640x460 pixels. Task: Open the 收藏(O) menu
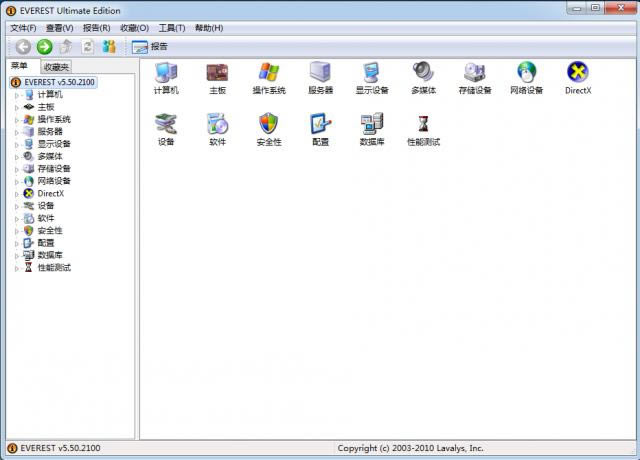coord(134,28)
